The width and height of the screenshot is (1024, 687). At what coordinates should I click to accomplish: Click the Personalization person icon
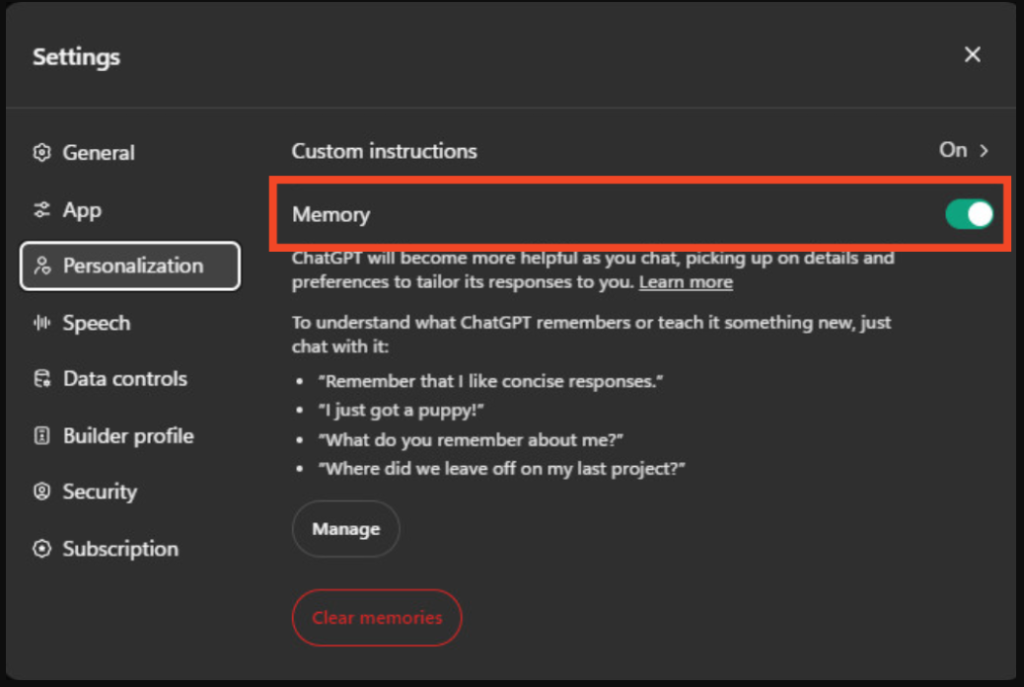(41, 266)
